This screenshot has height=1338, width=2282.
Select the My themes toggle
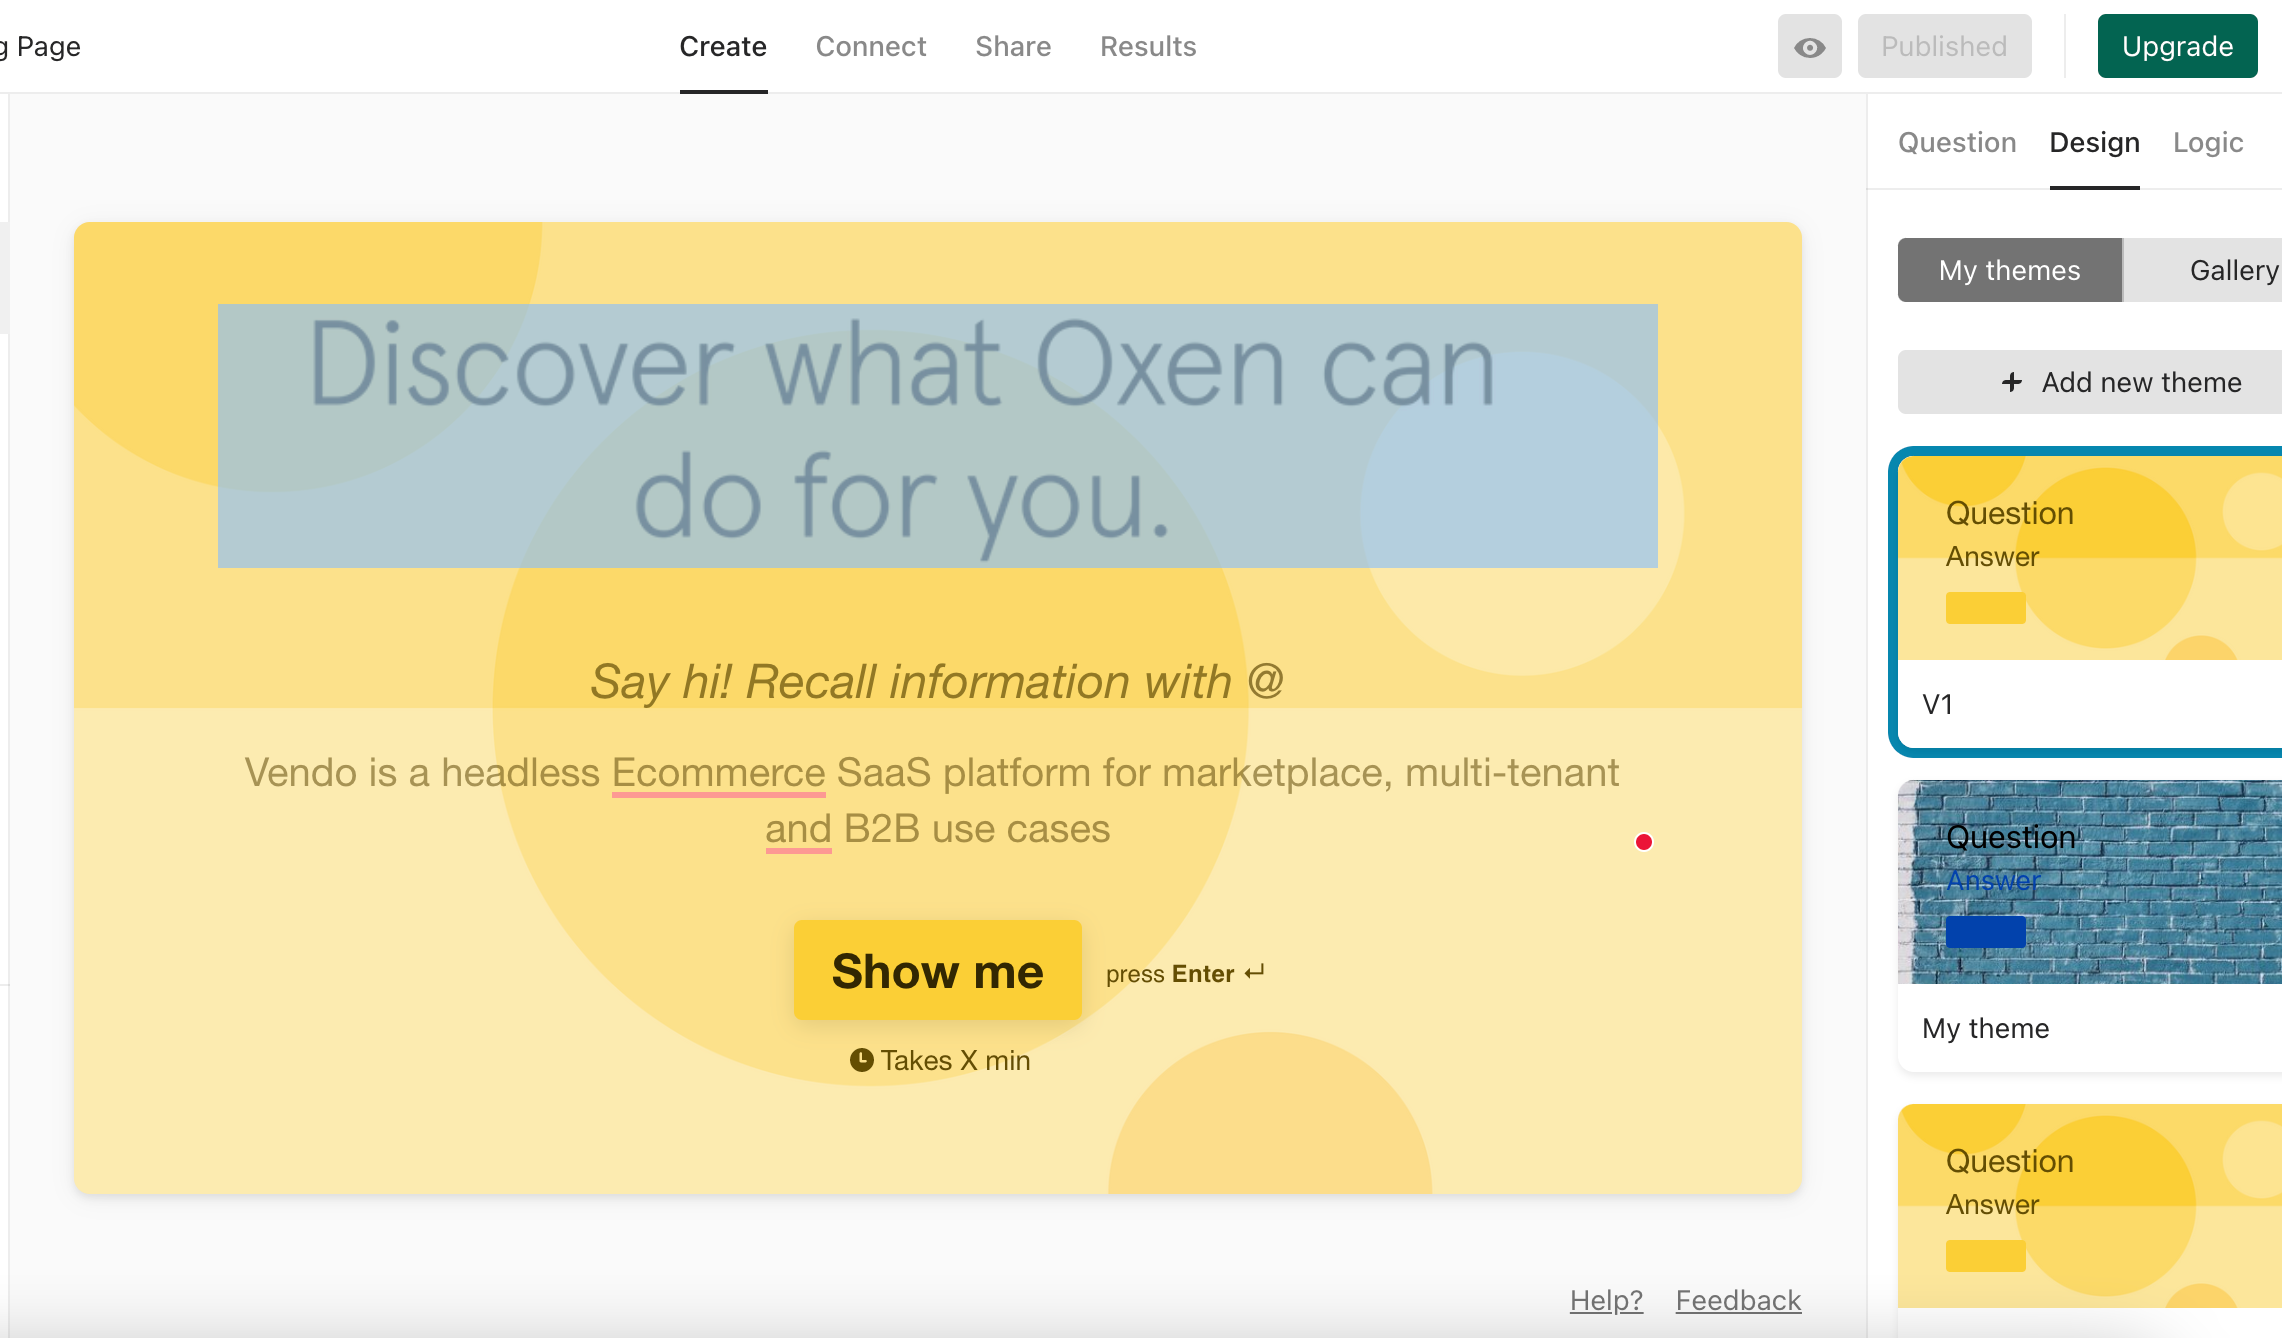coord(2009,270)
